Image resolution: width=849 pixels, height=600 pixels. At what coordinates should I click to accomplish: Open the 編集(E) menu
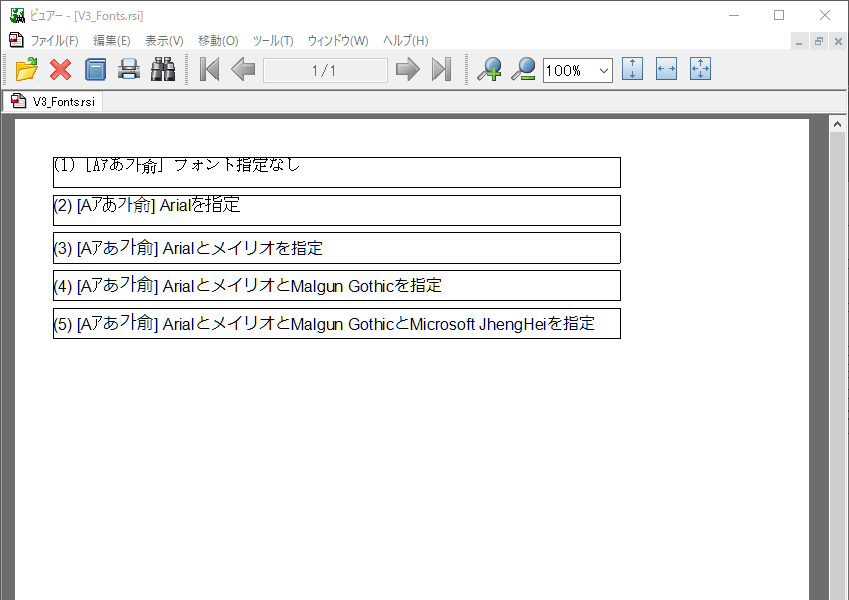tap(112, 41)
